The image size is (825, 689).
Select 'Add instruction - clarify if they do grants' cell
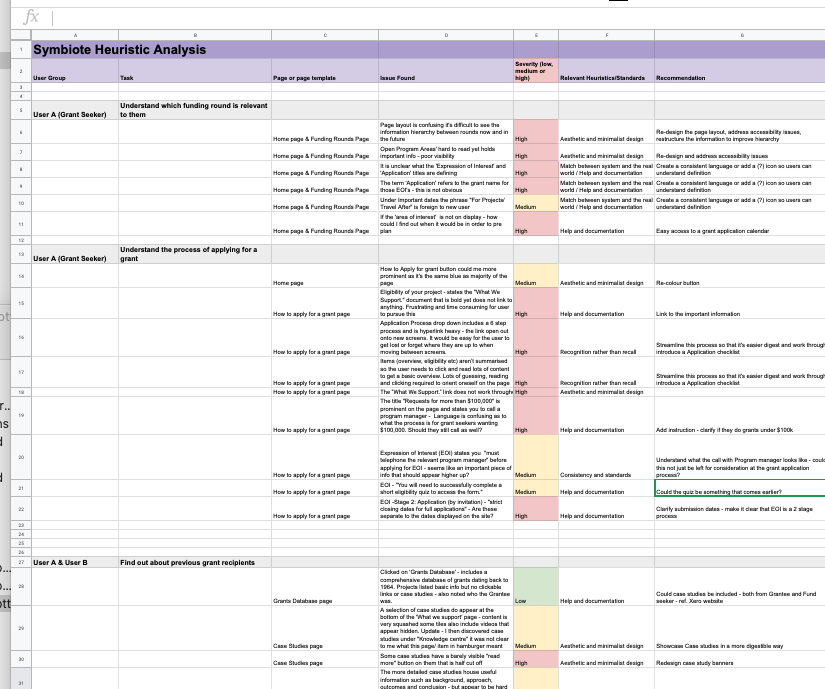pyautogui.click(x=740, y=416)
